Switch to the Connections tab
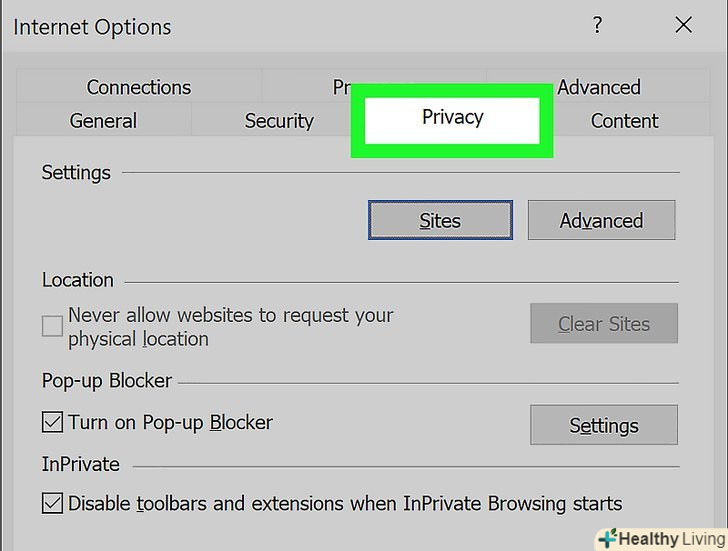Viewport: 728px width, 551px height. click(138, 87)
